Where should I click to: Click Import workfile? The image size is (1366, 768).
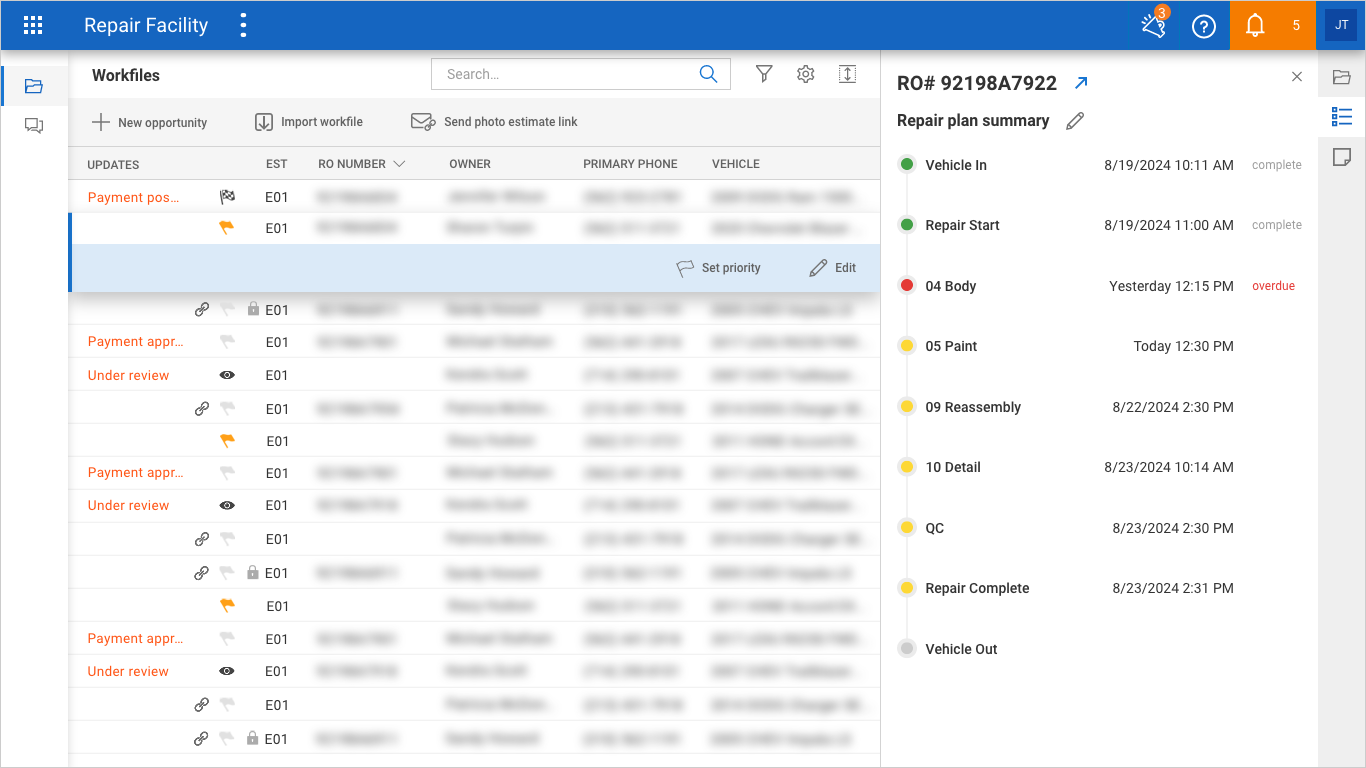[x=308, y=122]
